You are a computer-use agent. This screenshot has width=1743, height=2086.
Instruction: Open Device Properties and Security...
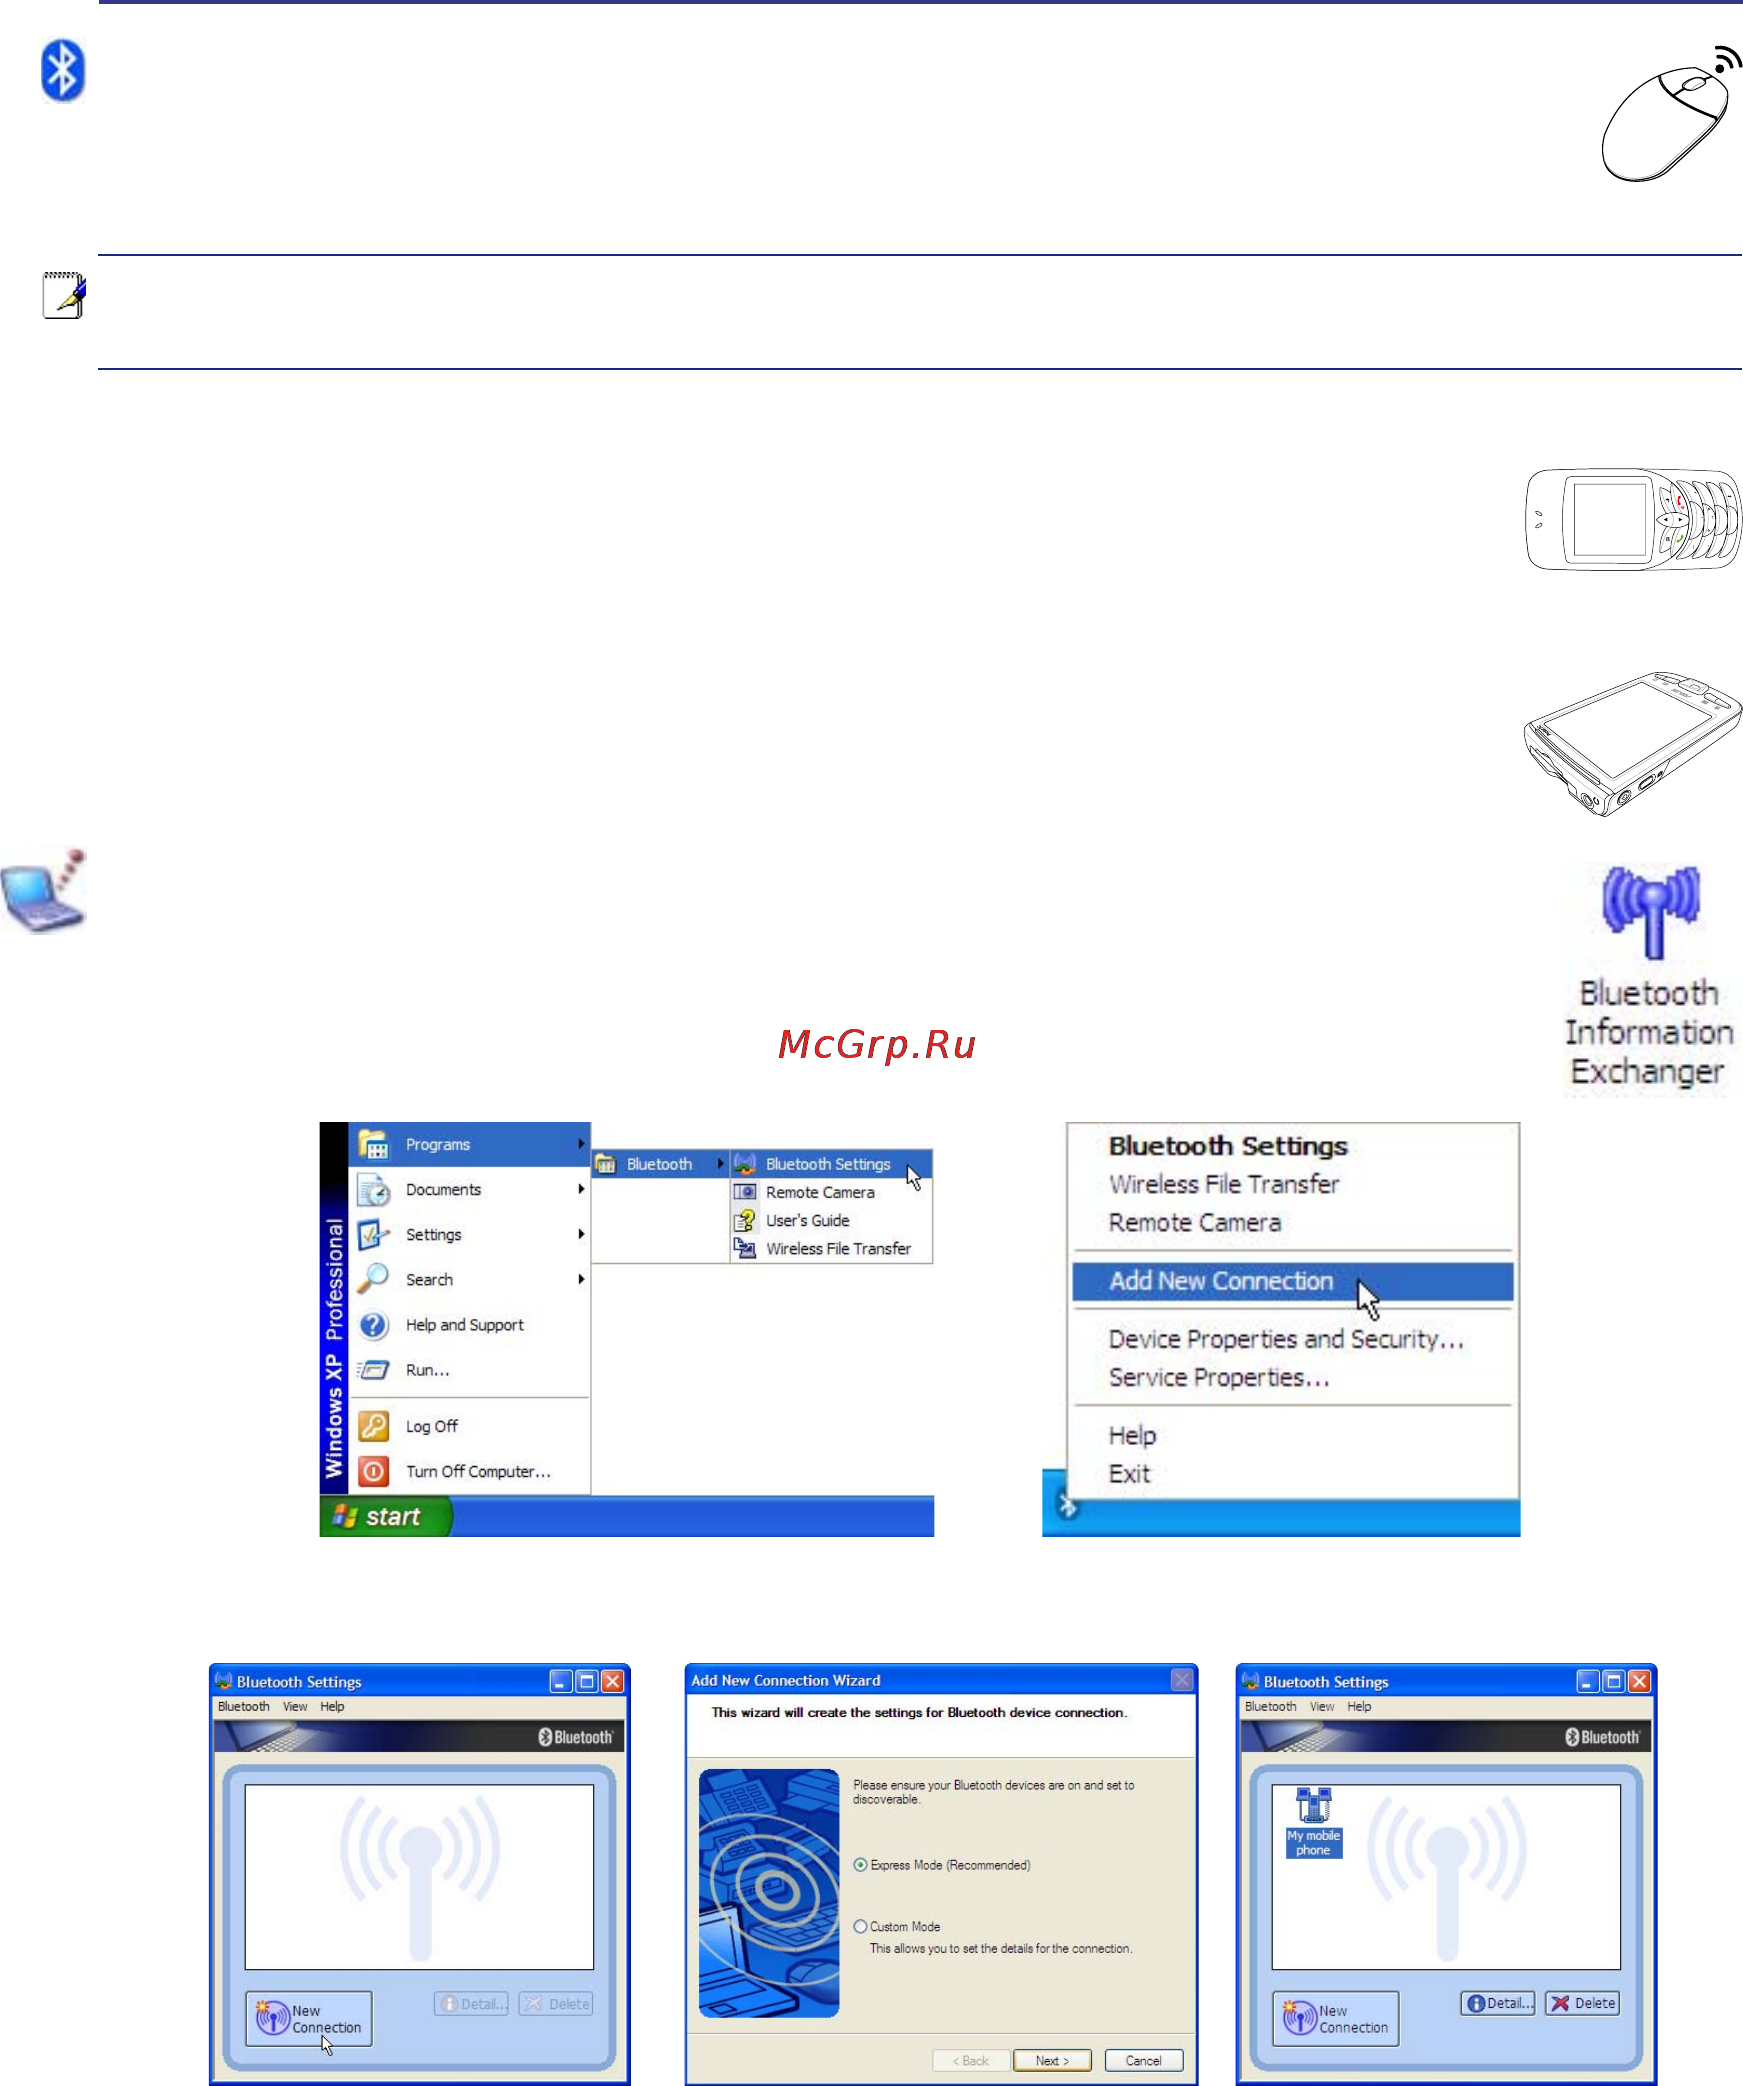pyautogui.click(x=1286, y=1339)
